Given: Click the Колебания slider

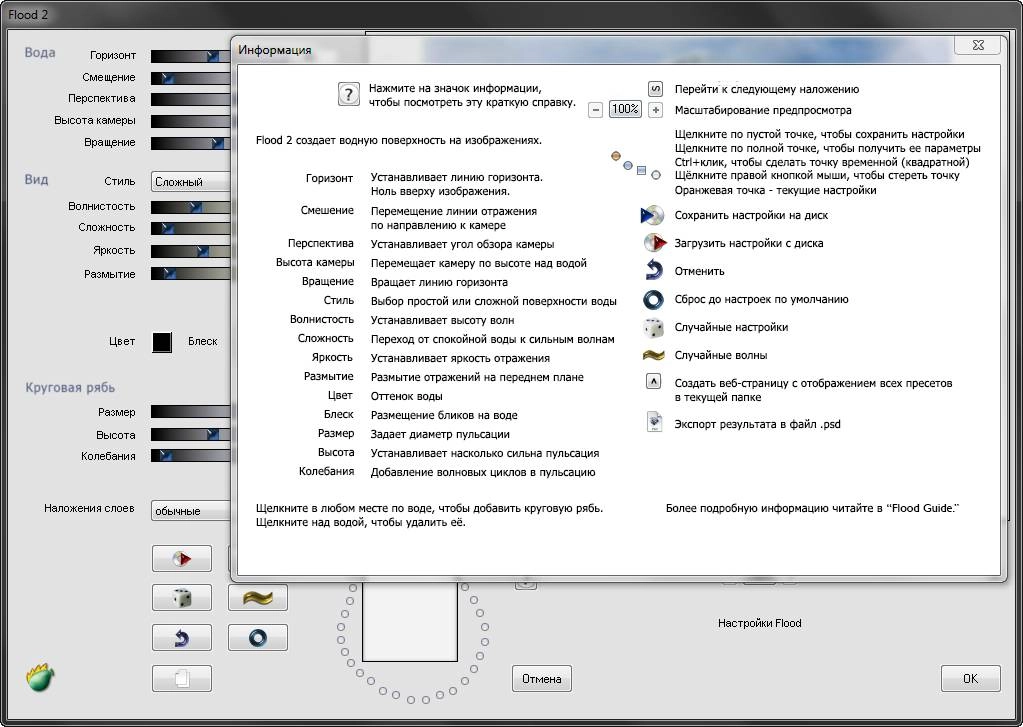Looking at the screenshot, I should [x=191, y=456].
